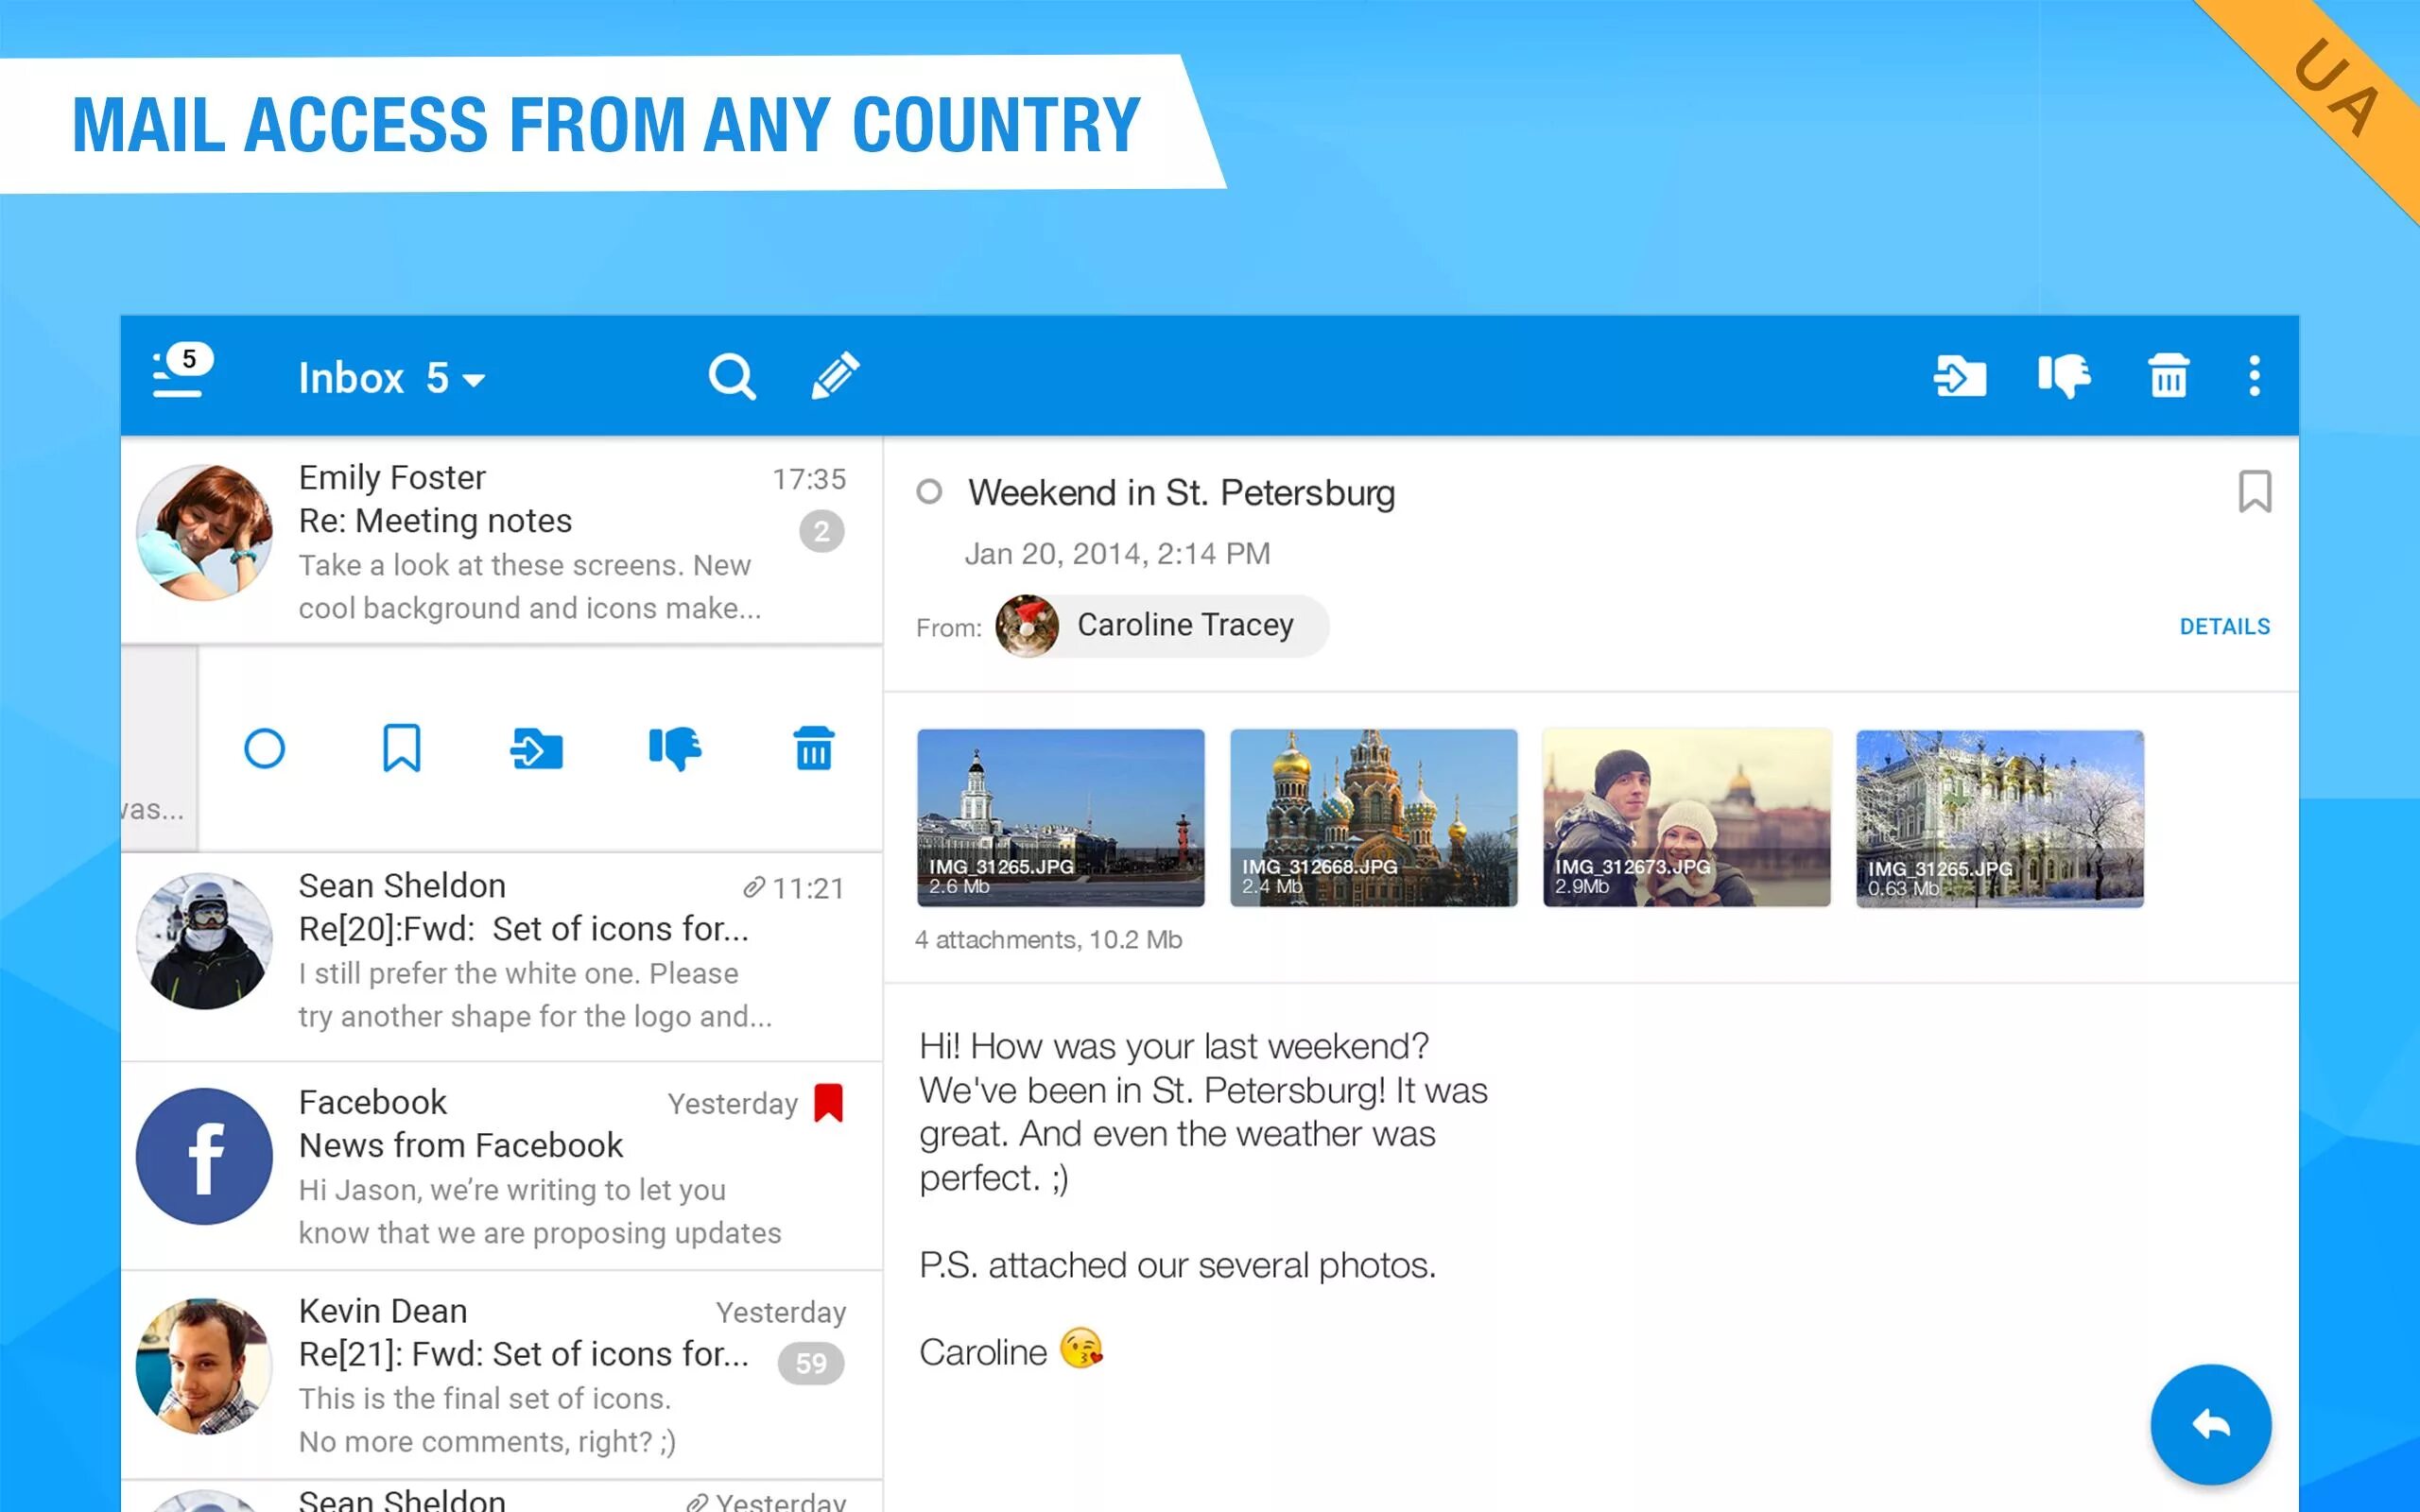Open IMG_312668.JPG attachment thumbnail
This screenshot has width=2420, height=1512.
coord(1373,818)
